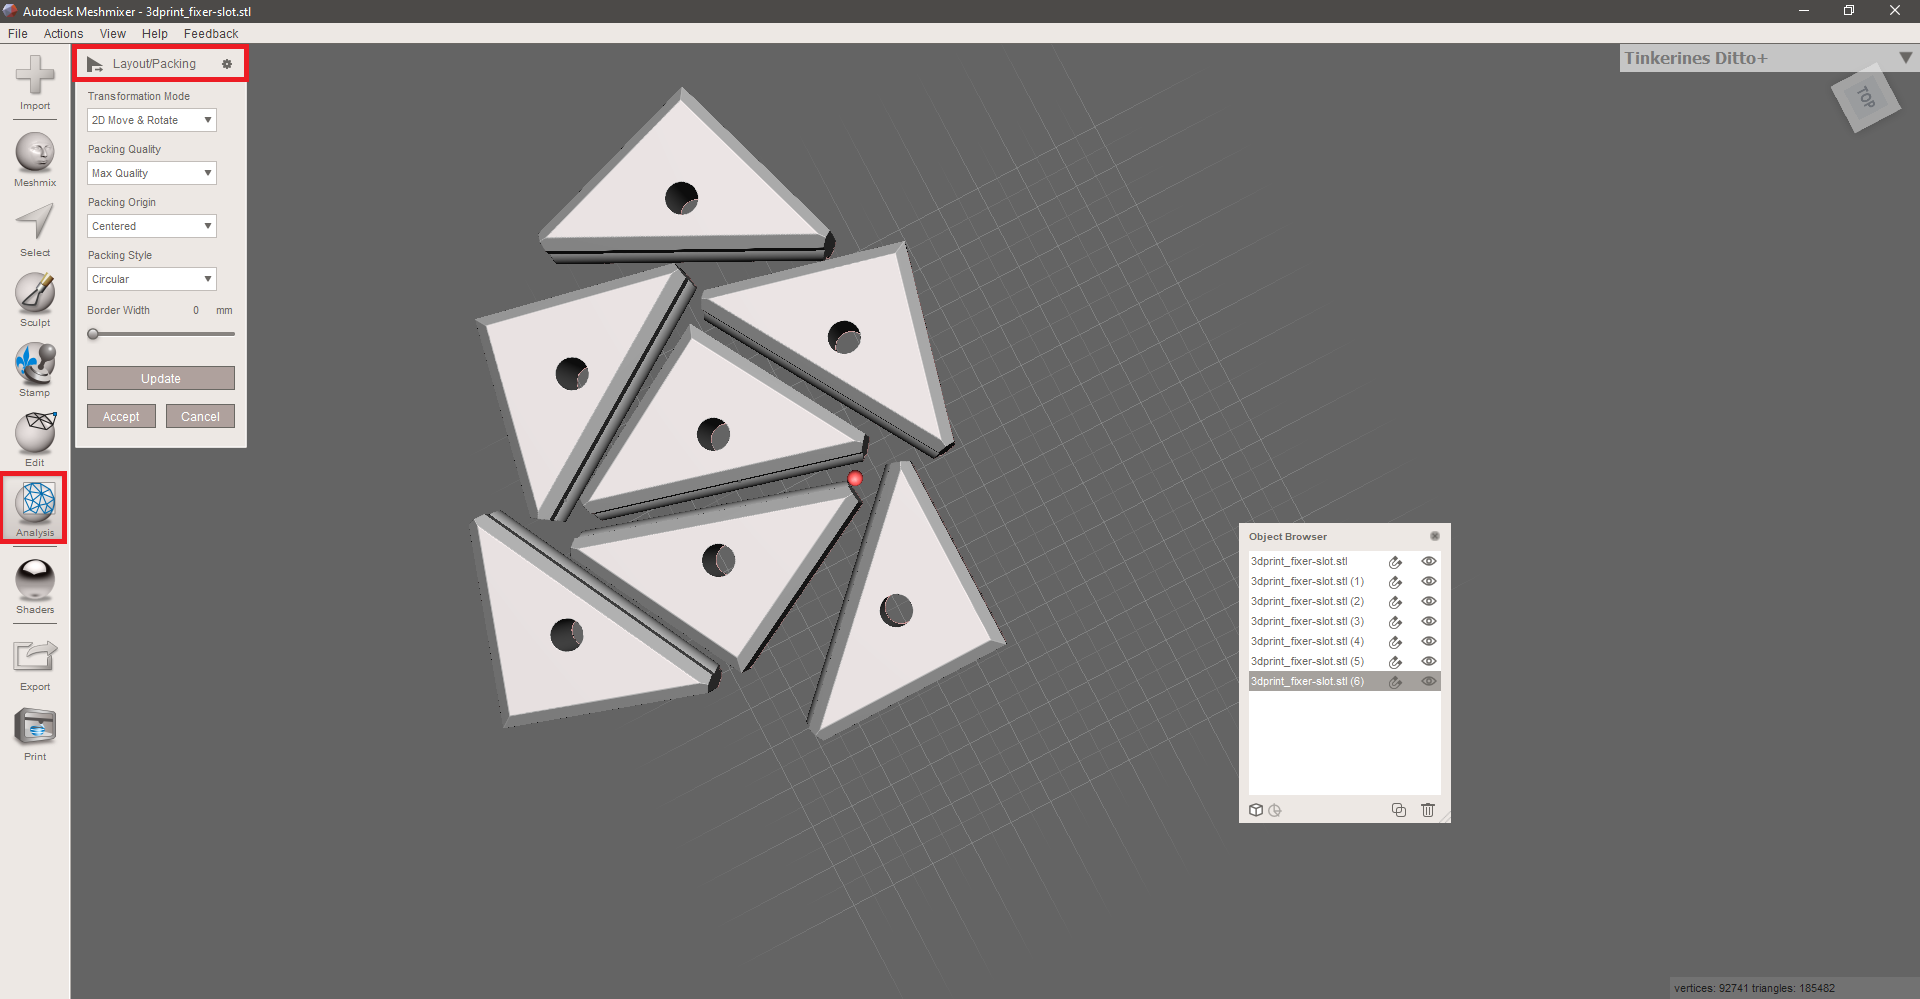Toggle visibility of 3dprint_fixer-slot.stl (6)
The height and width of the screenshot is (999, 1920).
1429,681
